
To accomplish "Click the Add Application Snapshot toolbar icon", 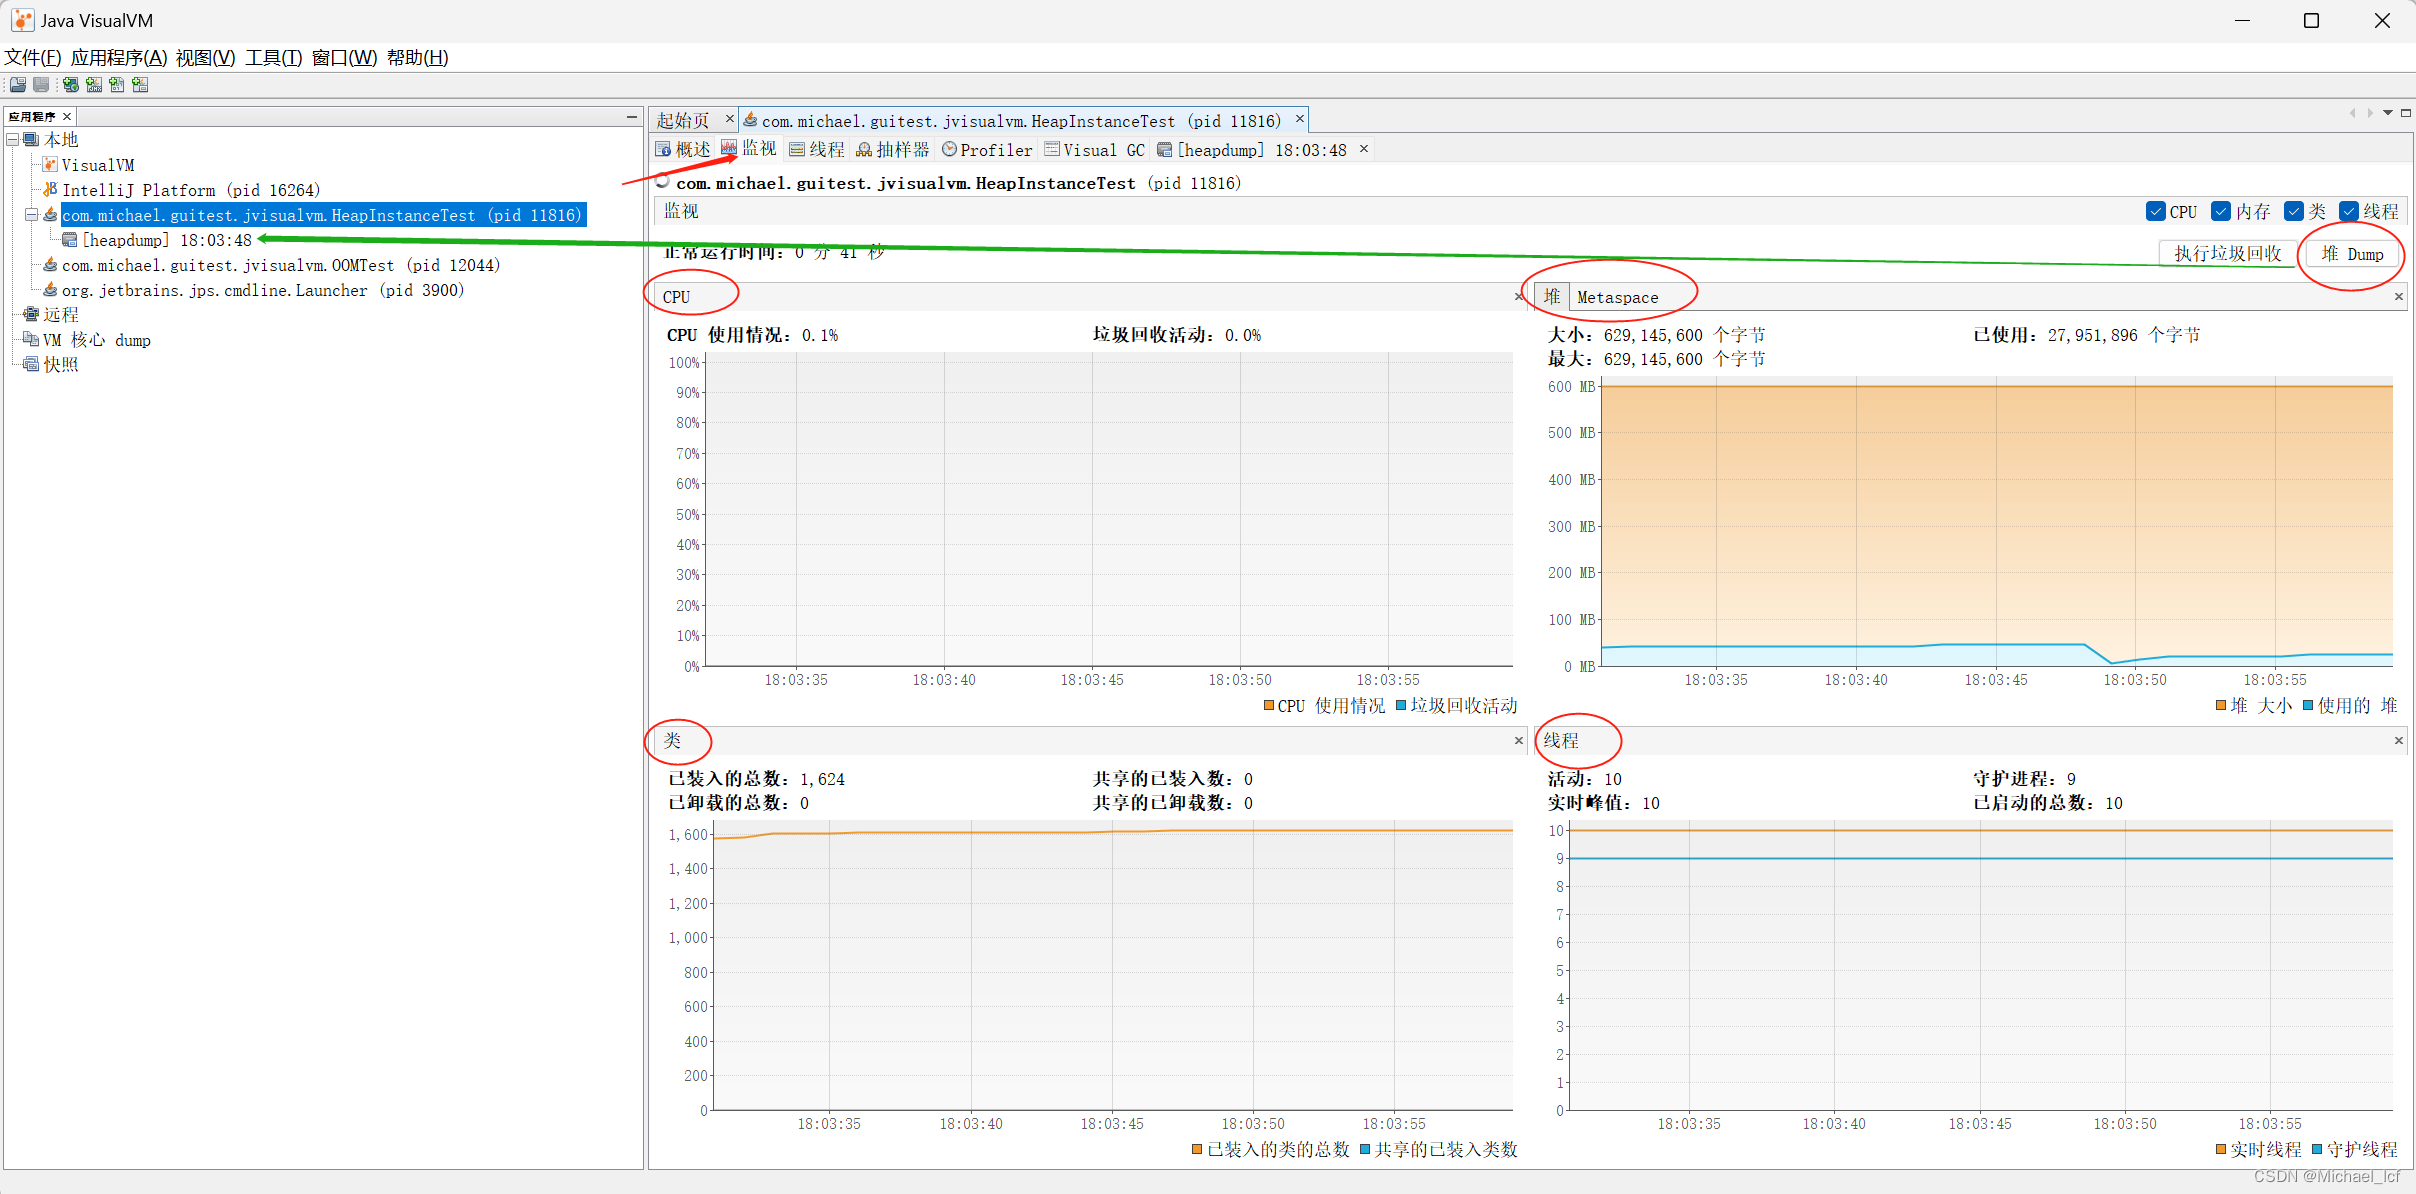I will coord(140,85).
